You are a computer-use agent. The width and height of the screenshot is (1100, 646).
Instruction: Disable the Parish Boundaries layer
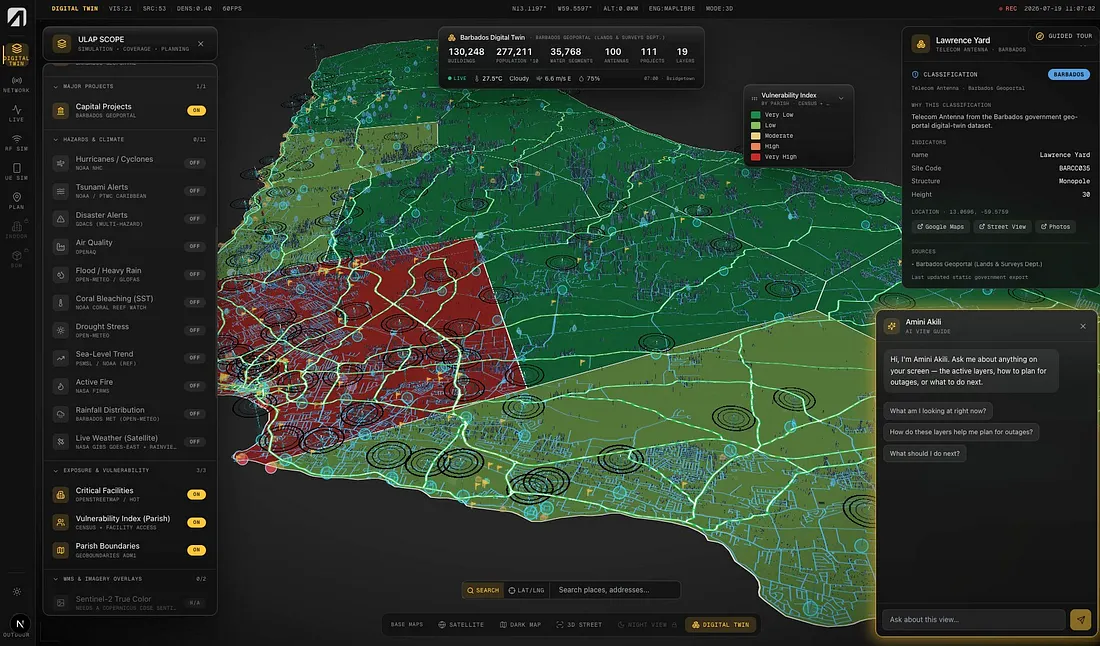pos(196,550)
